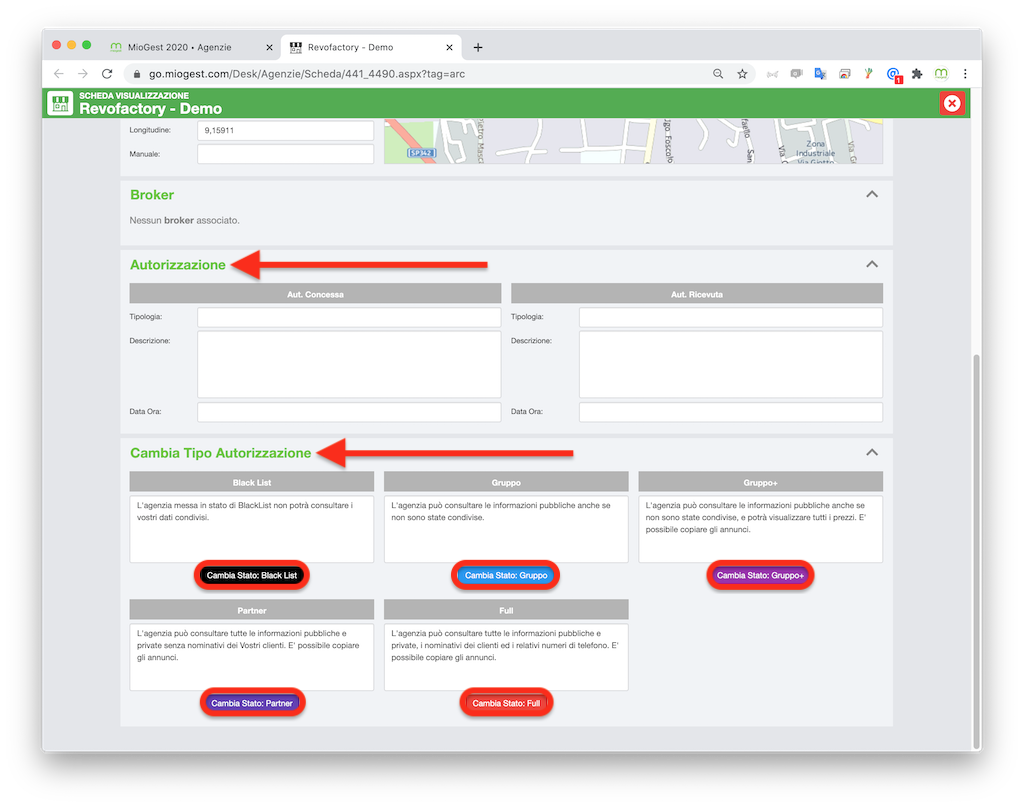Viewport: 1024px width, 807px height.
Task: Open the Google Translate extension icon
Action: click(x=820, y=74)
